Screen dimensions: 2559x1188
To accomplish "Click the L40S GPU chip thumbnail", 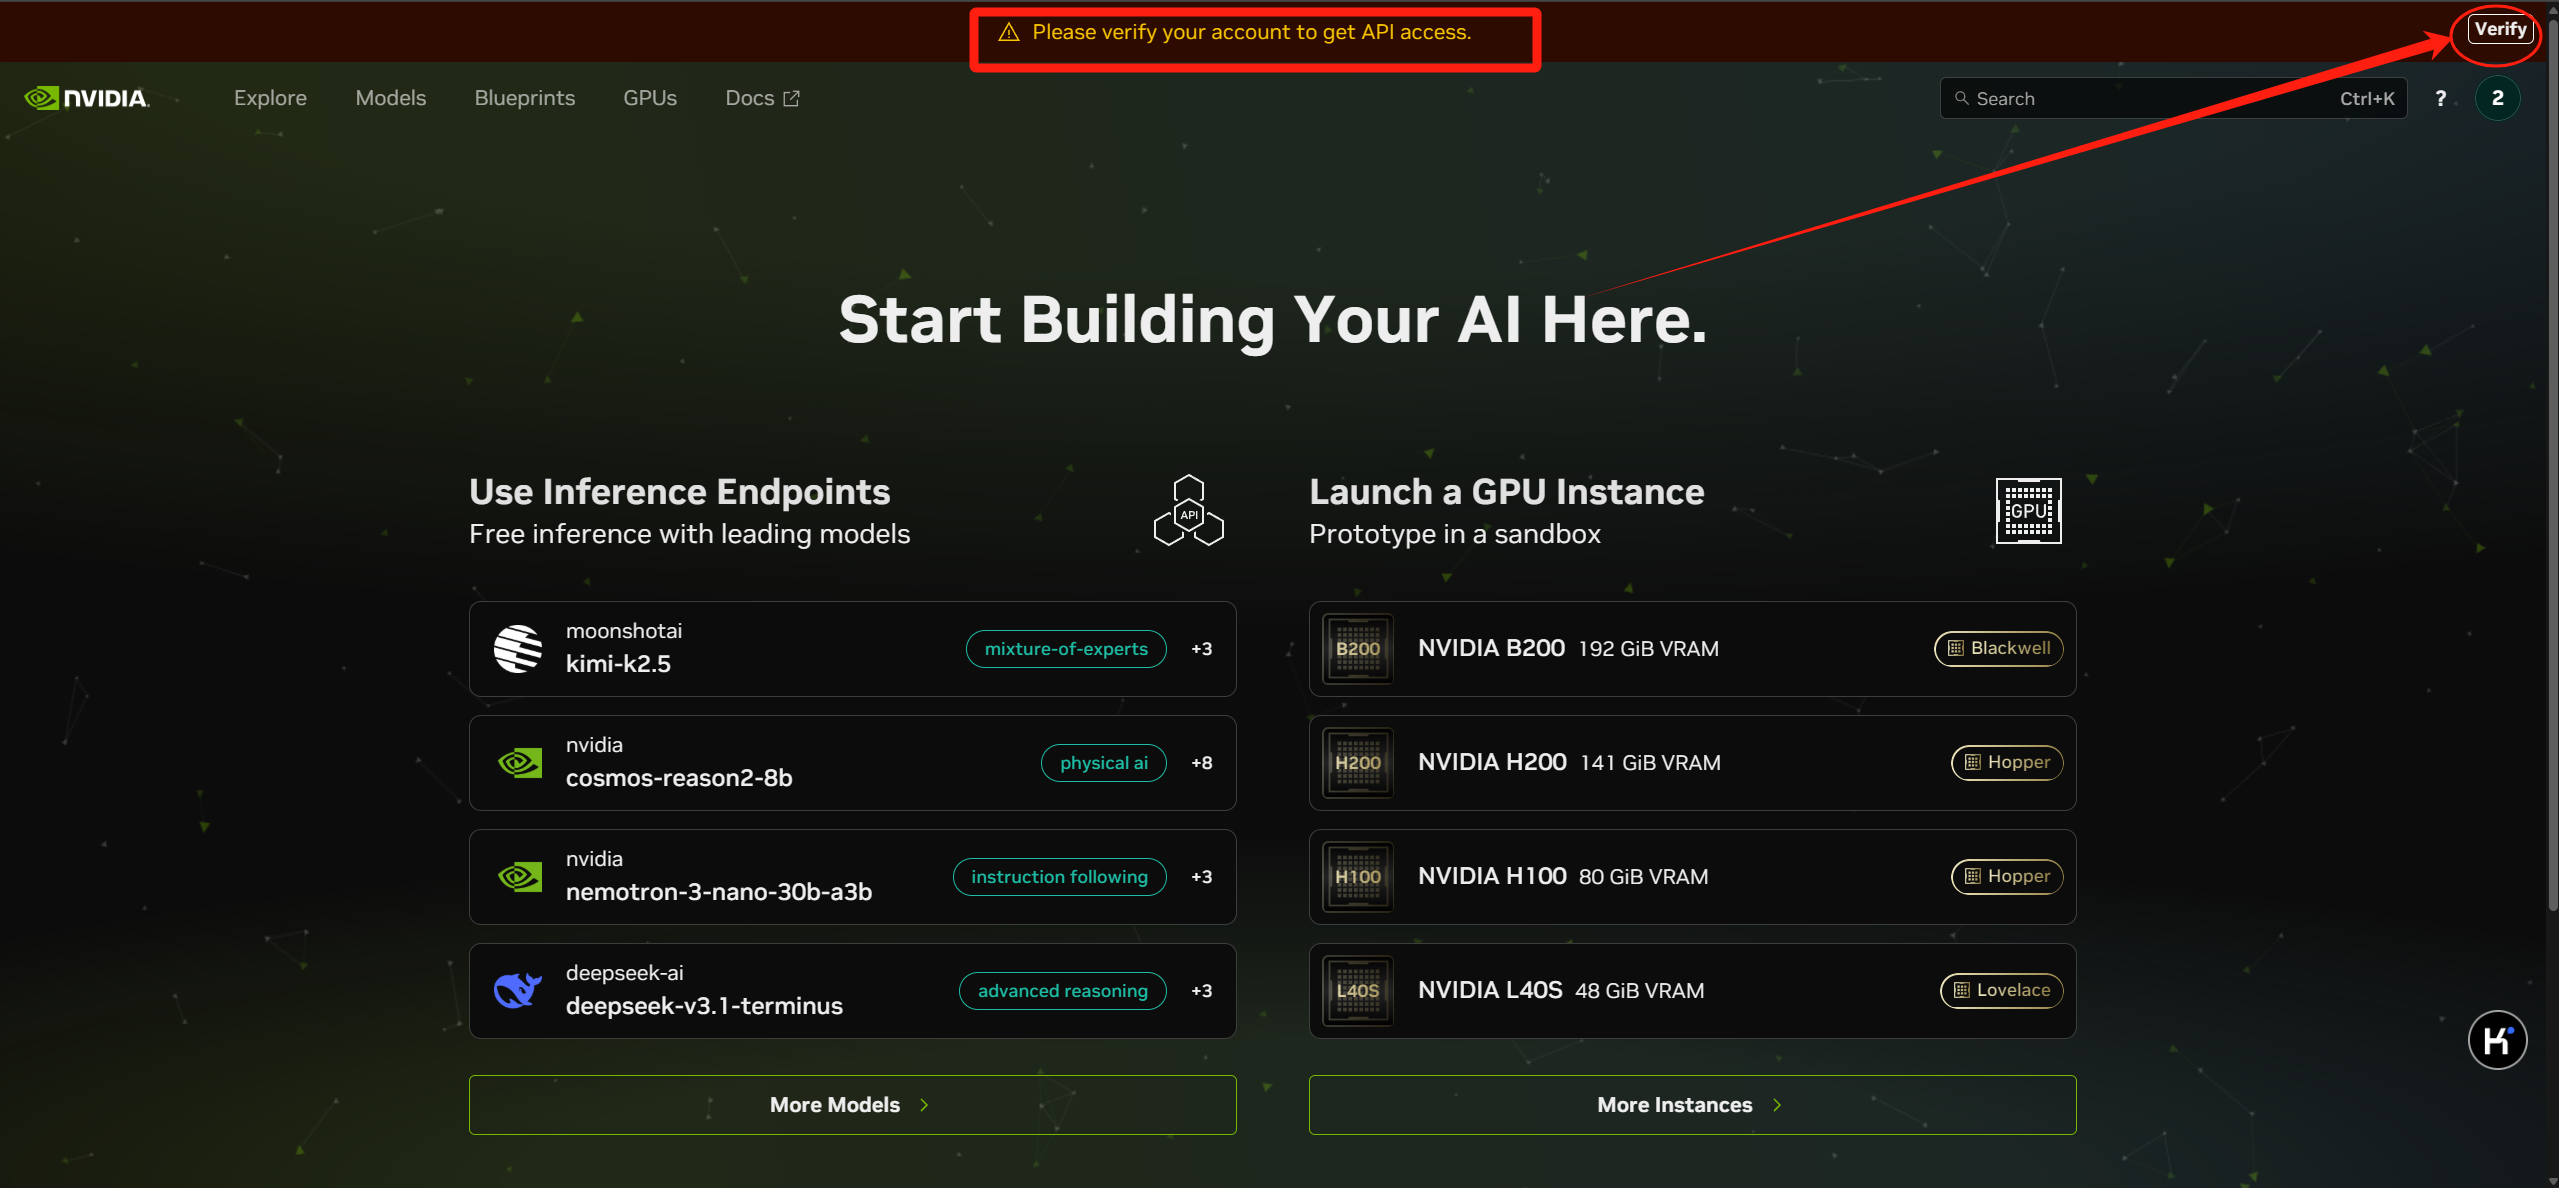I will (1357, 991).
